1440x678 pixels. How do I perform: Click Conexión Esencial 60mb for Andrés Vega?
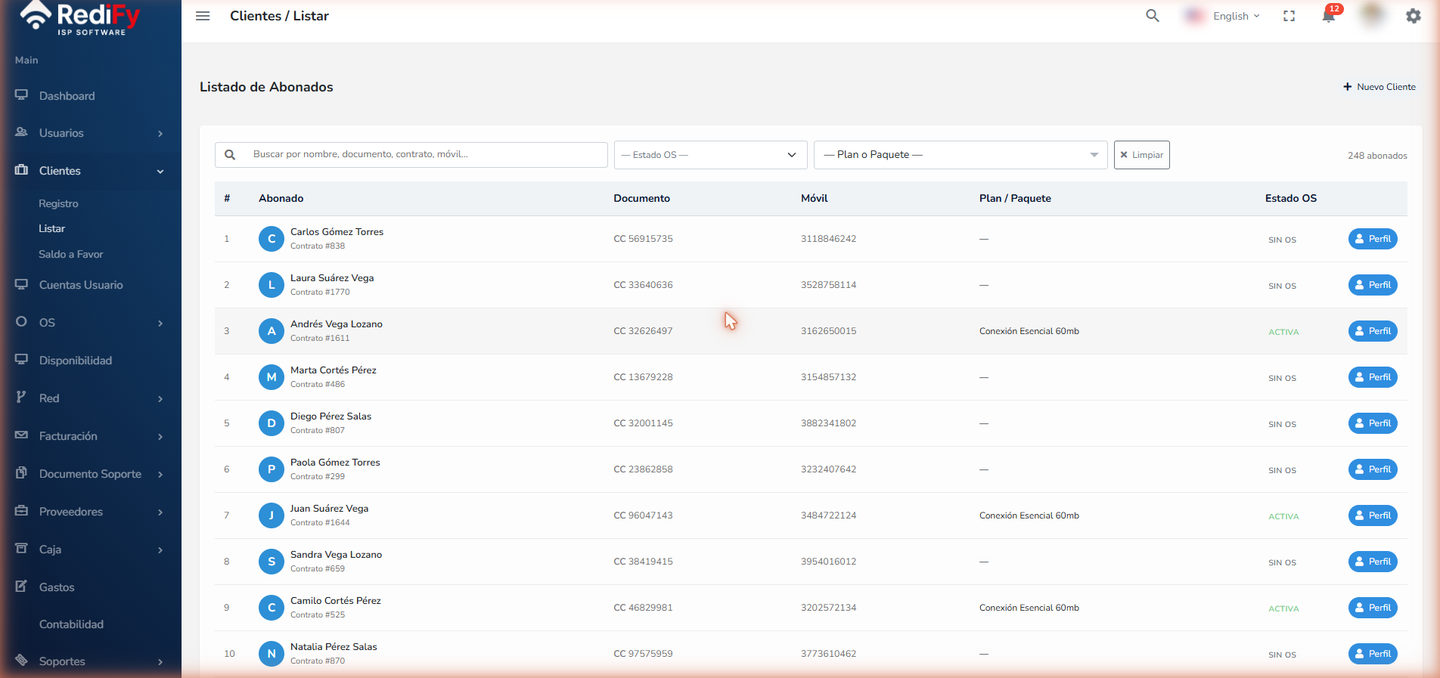point(1029,331)
